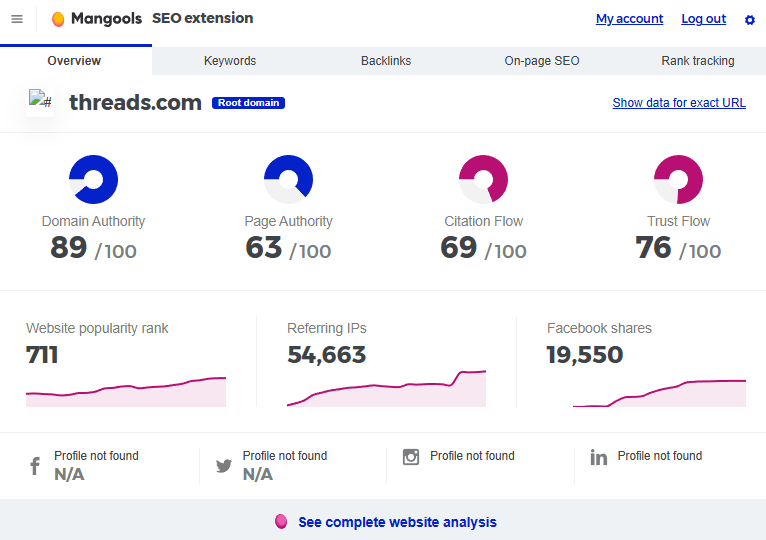The height and width of the screenshot is (540, 766).
Task: Open the hamburger menu
Action: [x=17, y=19]
